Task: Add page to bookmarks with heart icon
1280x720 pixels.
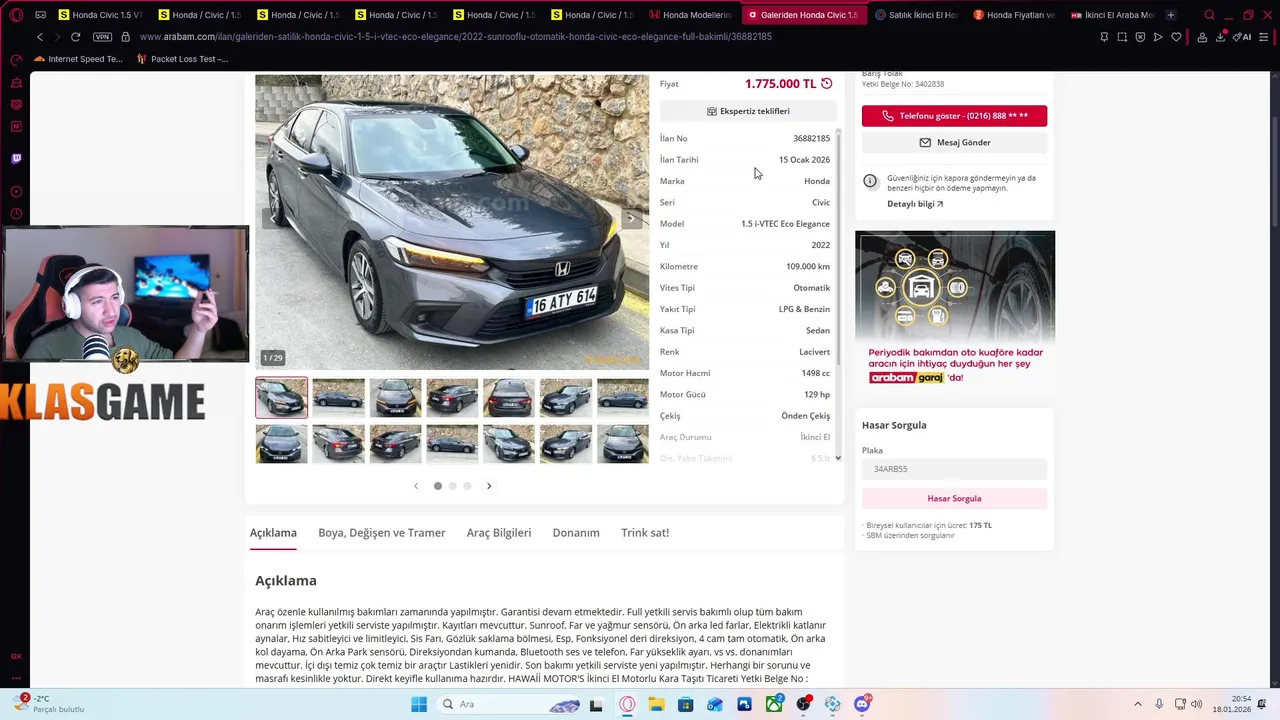Action: [1176, 37]
